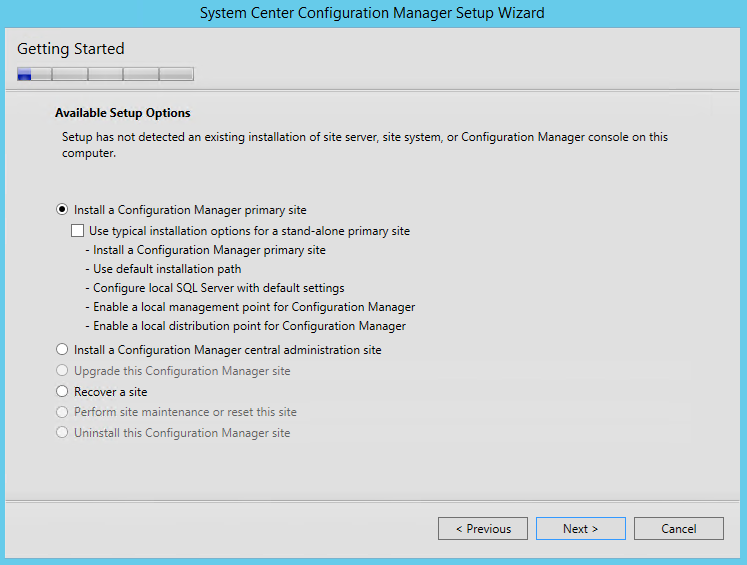Click Perform site maintenance or reset radio

pyautogui.click(x=63, y=412)
